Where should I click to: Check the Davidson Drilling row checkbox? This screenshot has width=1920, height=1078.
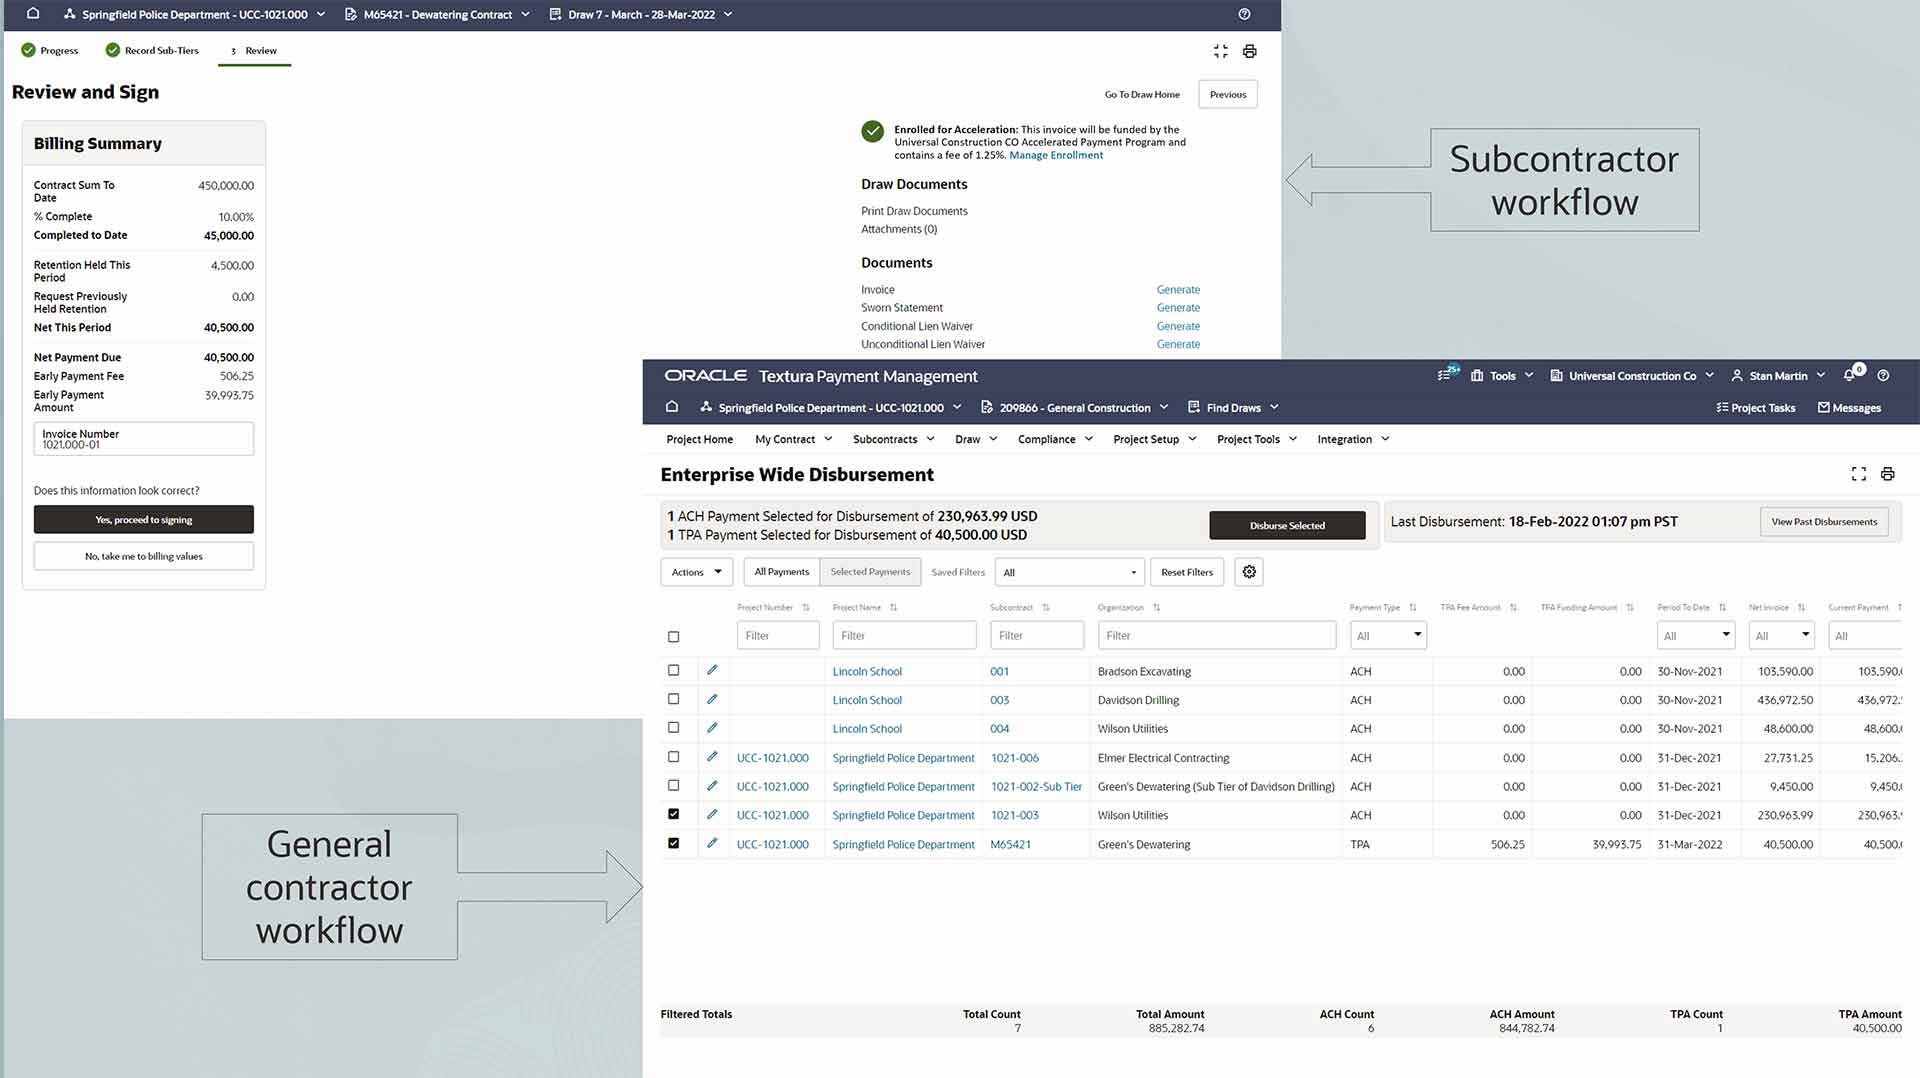[673, 699]
